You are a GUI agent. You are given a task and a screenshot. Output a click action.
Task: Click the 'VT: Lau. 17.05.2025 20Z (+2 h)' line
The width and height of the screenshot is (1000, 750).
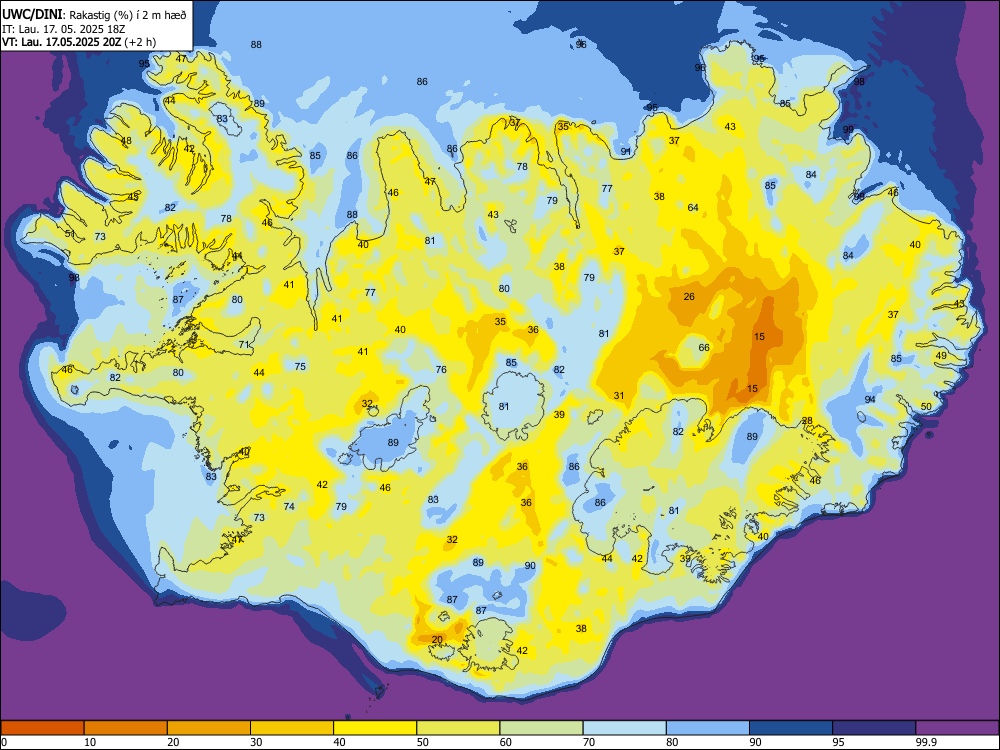pyautogui.click(x=78, y=42)
